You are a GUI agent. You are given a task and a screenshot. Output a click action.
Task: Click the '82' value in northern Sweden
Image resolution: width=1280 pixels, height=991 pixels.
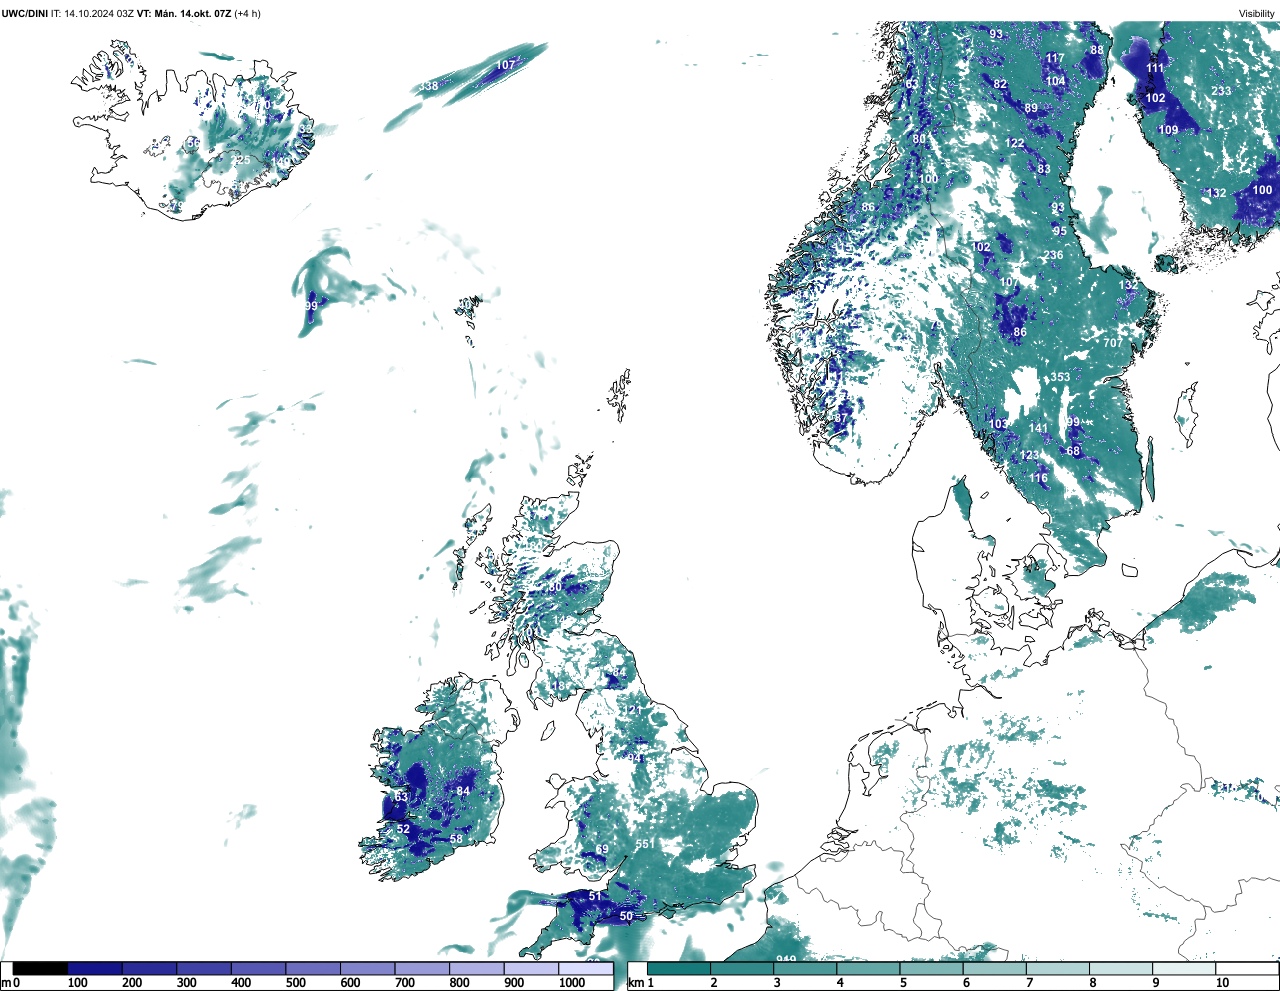pos(1000,84)
